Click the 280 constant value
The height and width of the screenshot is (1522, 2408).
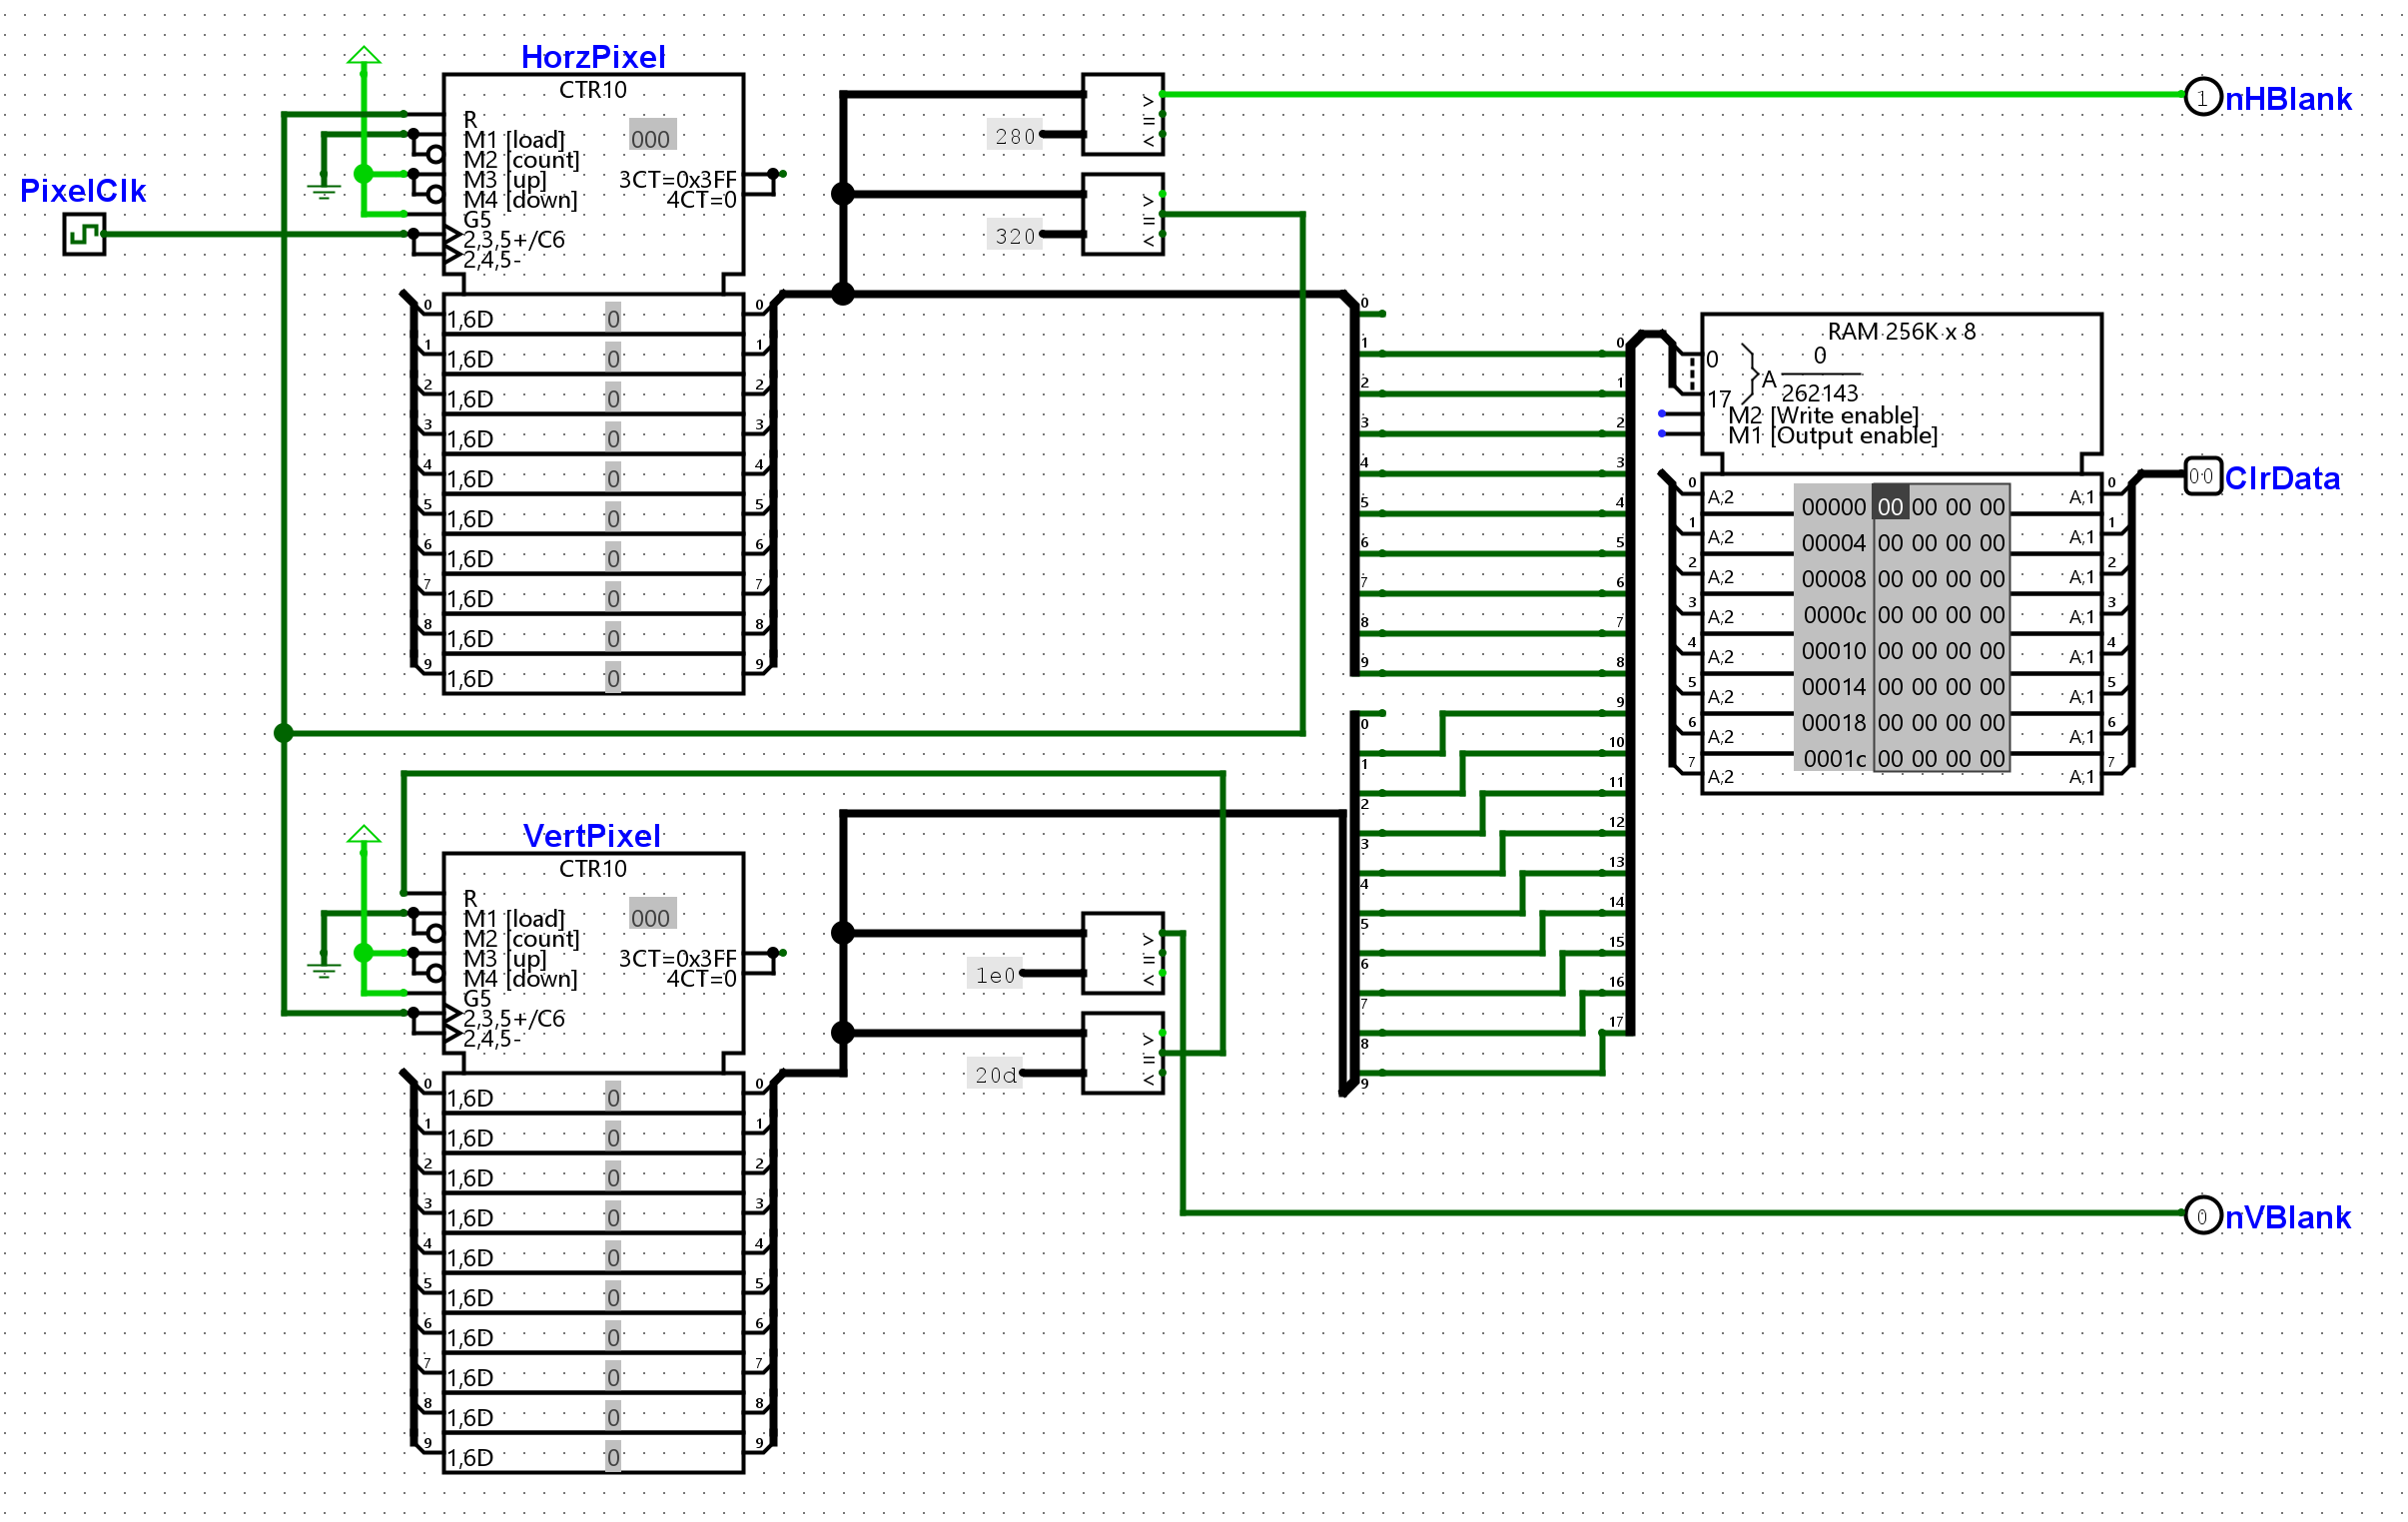(x=1014, y=136)
